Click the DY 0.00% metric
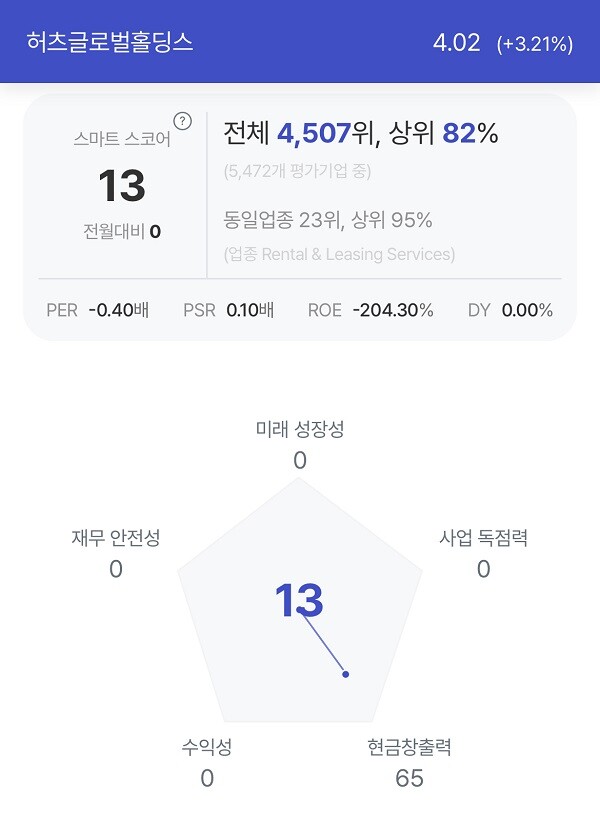Viewport: 600px width, 822px height. (510, 310)
